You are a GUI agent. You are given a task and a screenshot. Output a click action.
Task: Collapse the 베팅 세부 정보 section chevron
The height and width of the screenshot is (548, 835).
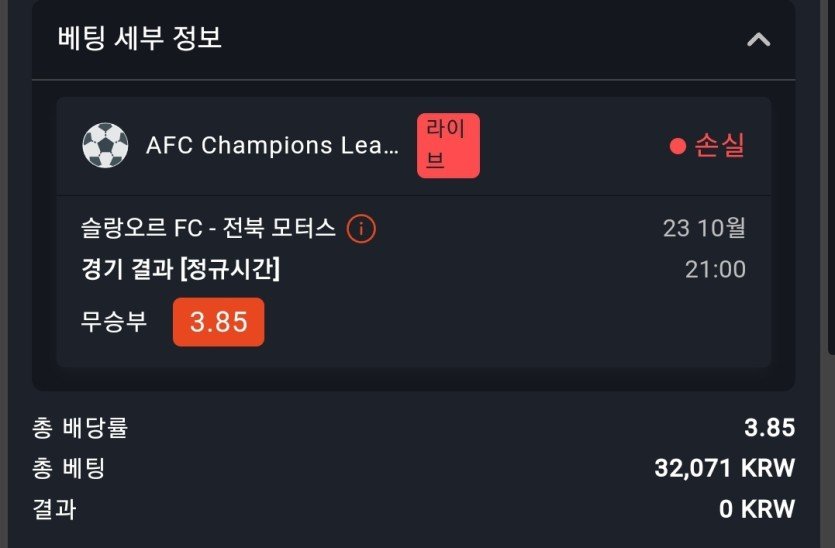tap(759, 40)
